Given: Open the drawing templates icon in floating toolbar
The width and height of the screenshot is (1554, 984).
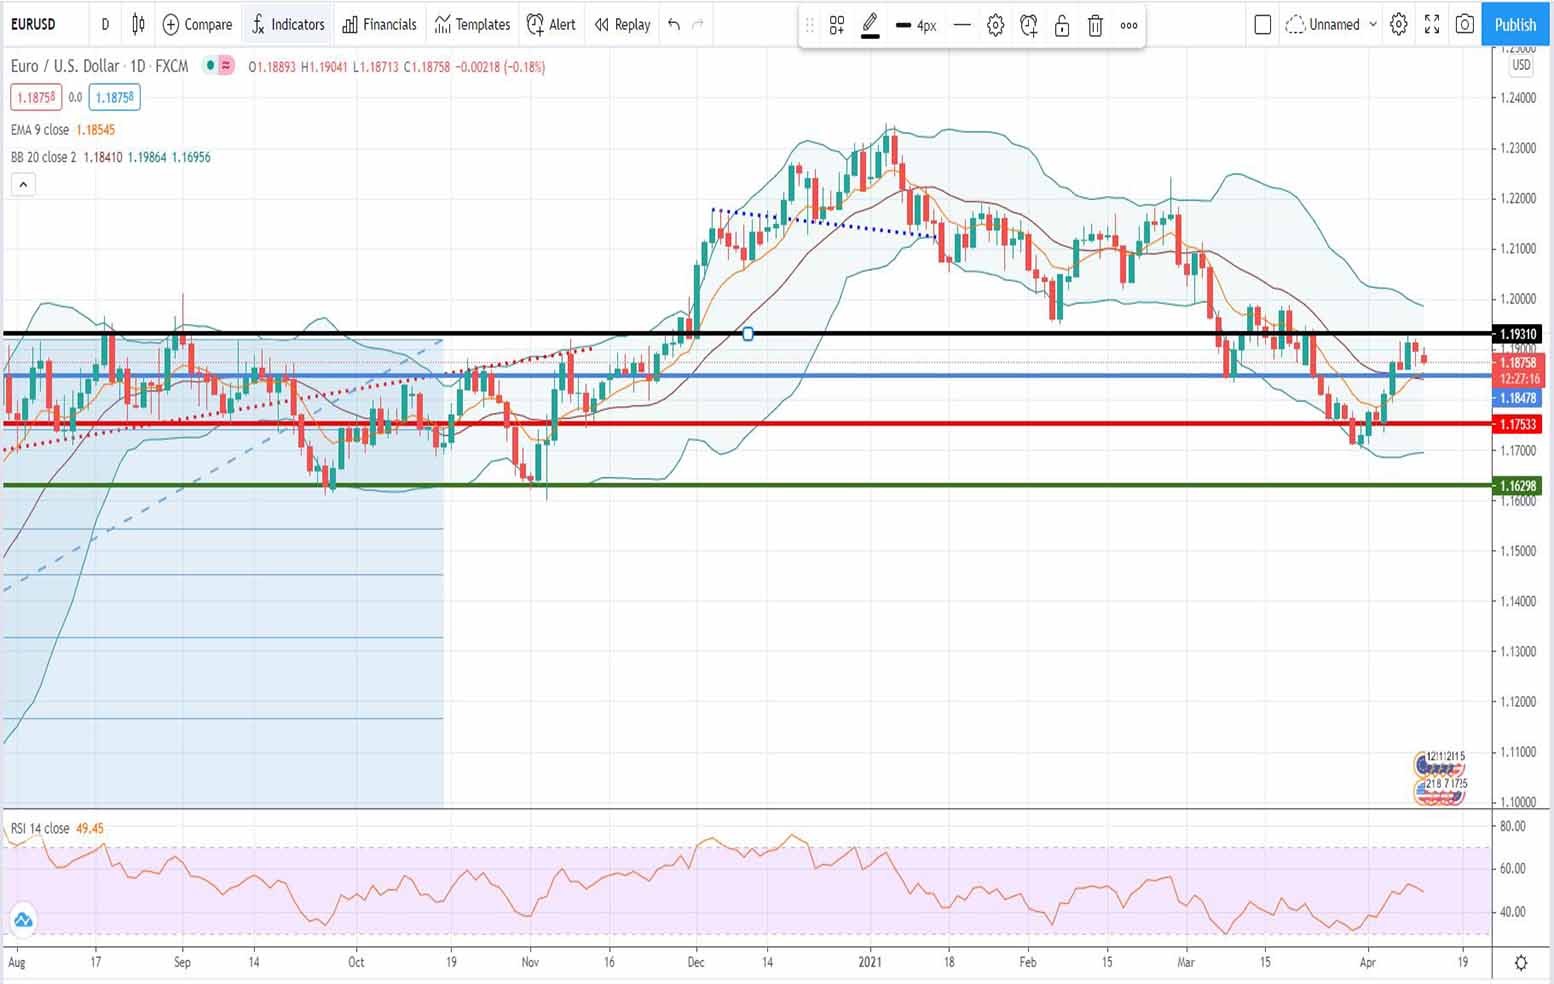Looking at the screenshot, I should click(x=837, y=26).
